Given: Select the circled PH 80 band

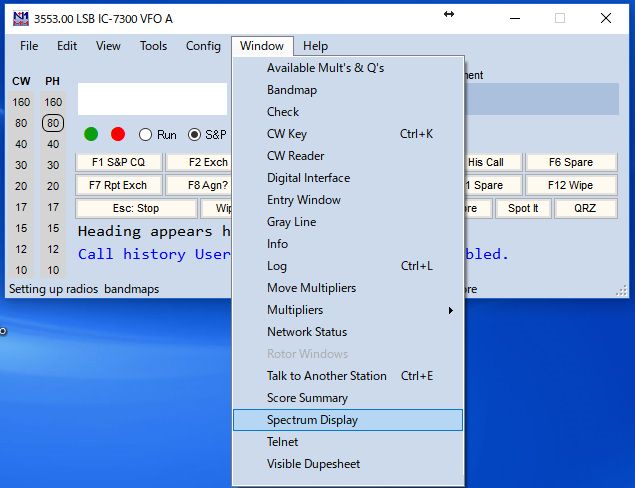Looking at the screenshot, I should [53, 123].
